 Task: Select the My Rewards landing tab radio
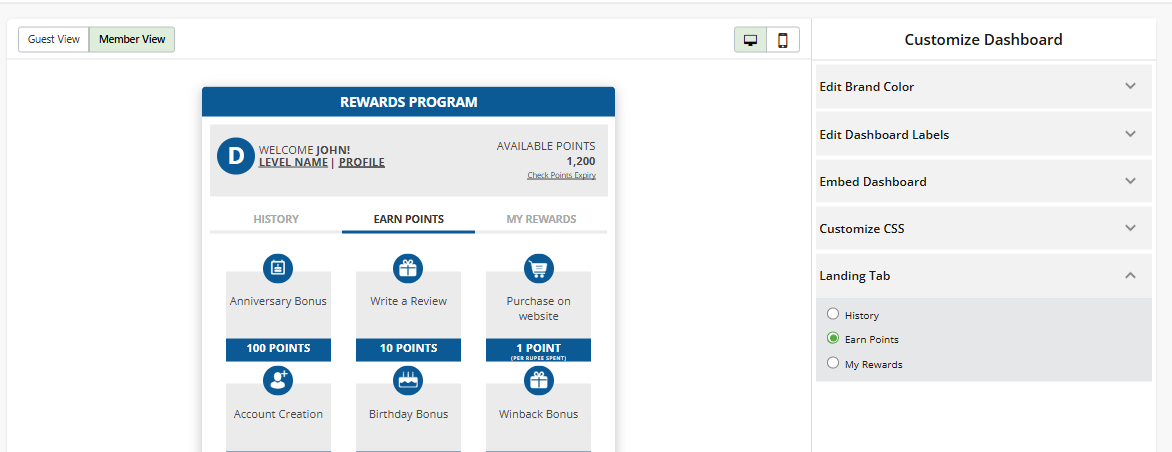(x=833, y=362)
